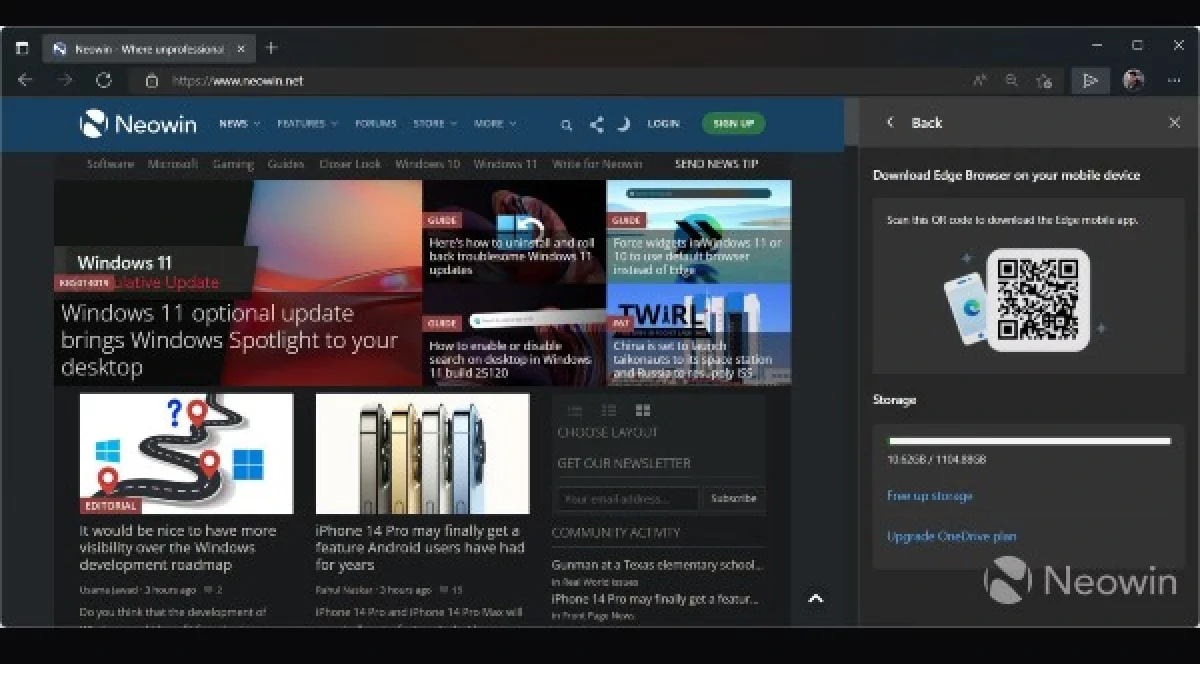
Task: Open the FORUMS menu item
Action: (376, 124)
